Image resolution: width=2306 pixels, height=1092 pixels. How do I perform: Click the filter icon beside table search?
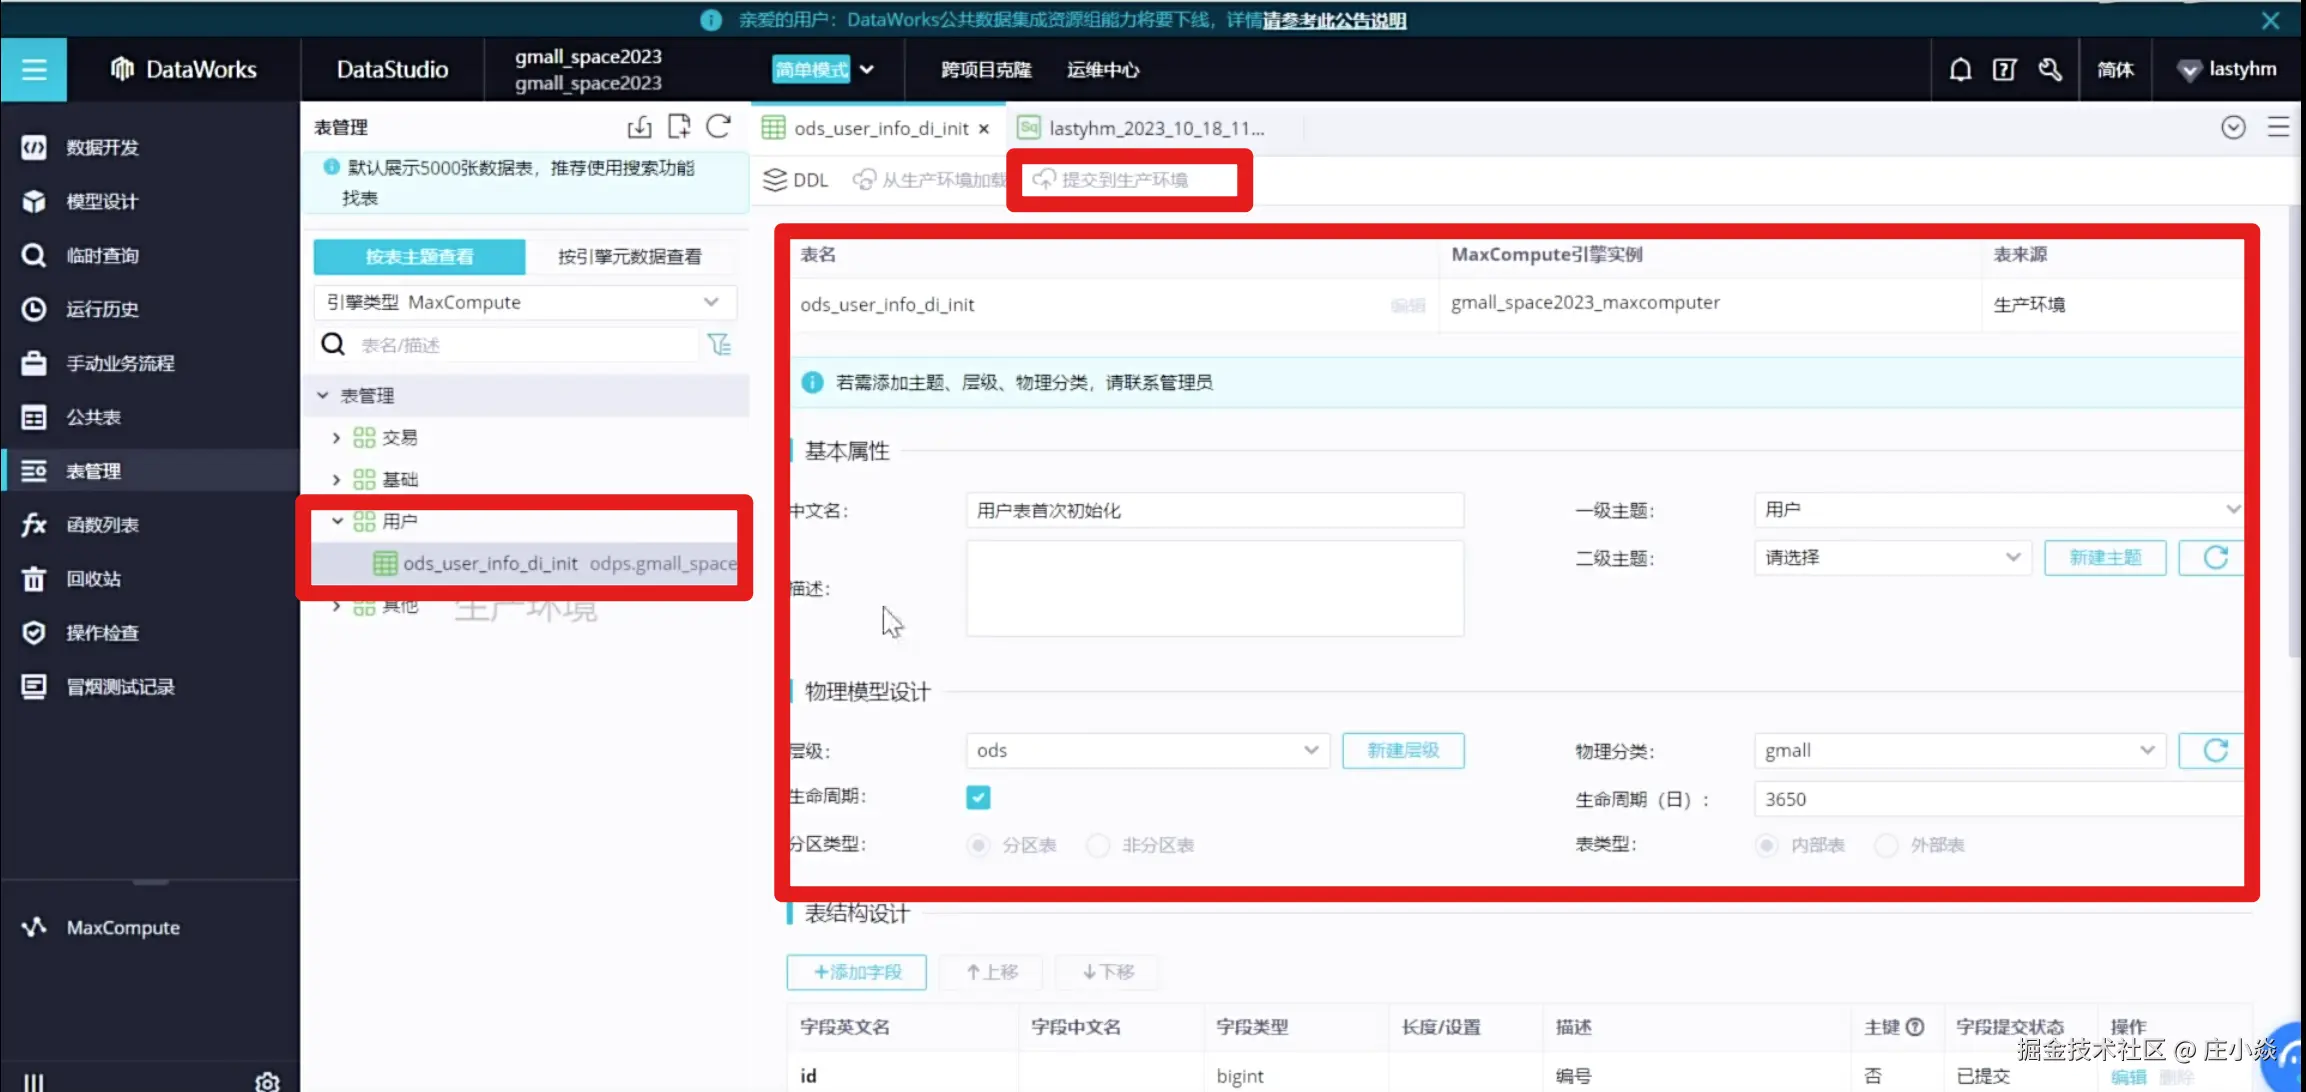719,345
